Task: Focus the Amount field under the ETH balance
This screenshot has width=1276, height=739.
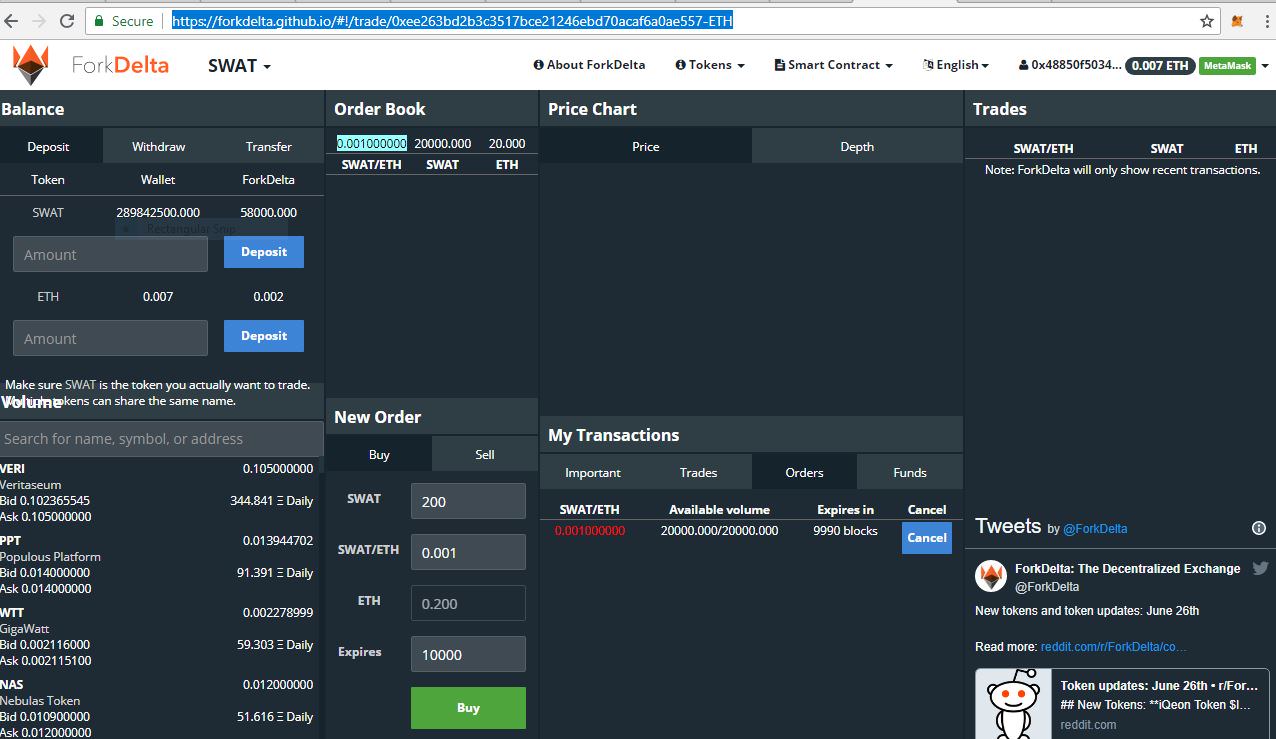Action: pyautogui.click(x=110, y=338)
